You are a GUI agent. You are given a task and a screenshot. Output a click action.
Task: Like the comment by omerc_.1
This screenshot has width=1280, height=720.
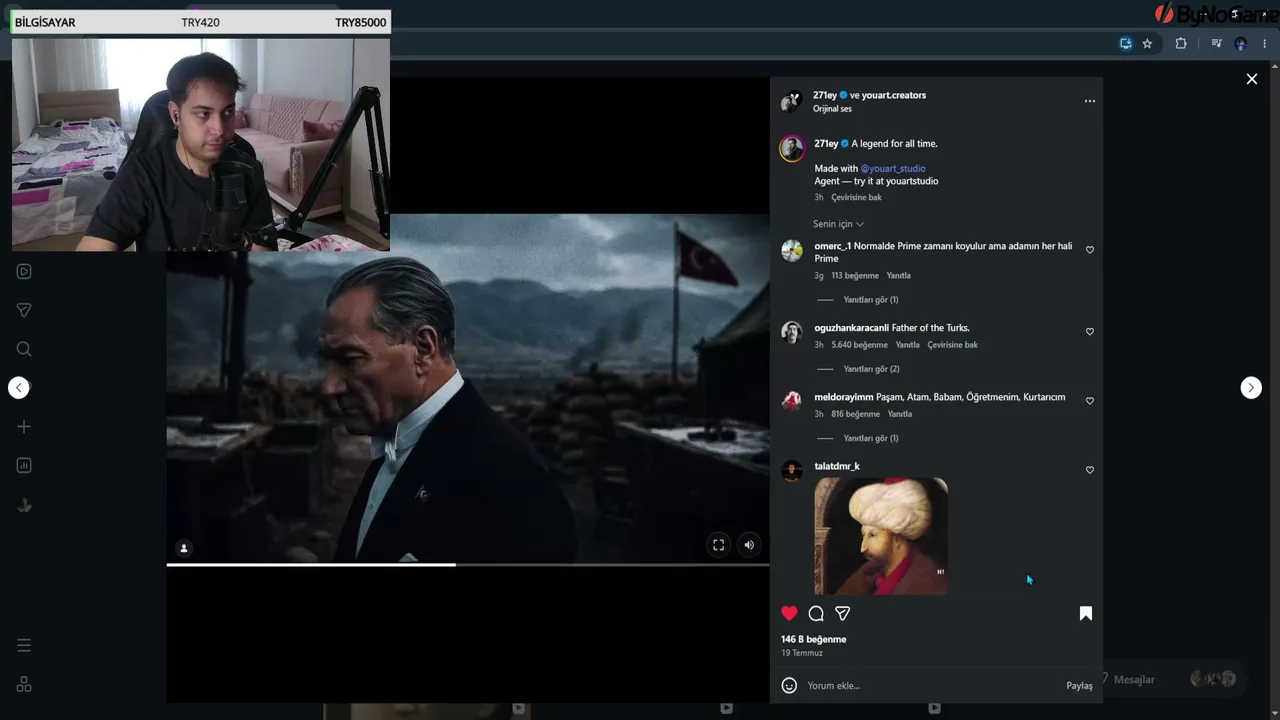1090,250
